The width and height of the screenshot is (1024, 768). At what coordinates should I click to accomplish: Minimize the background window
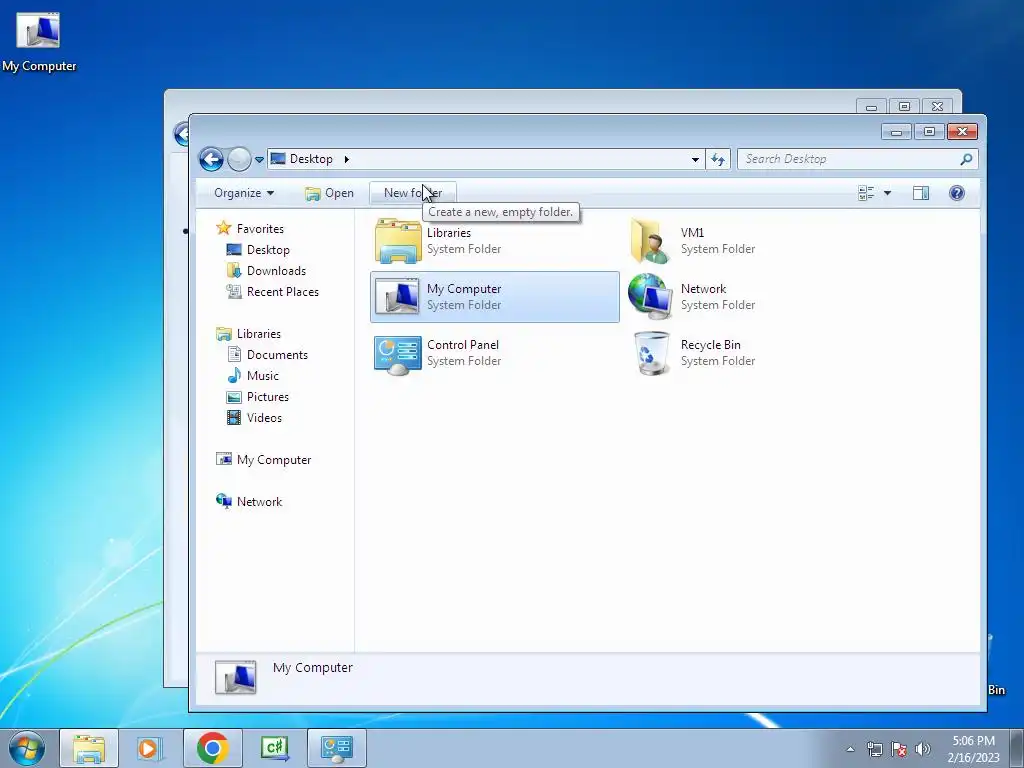(871, 106)
